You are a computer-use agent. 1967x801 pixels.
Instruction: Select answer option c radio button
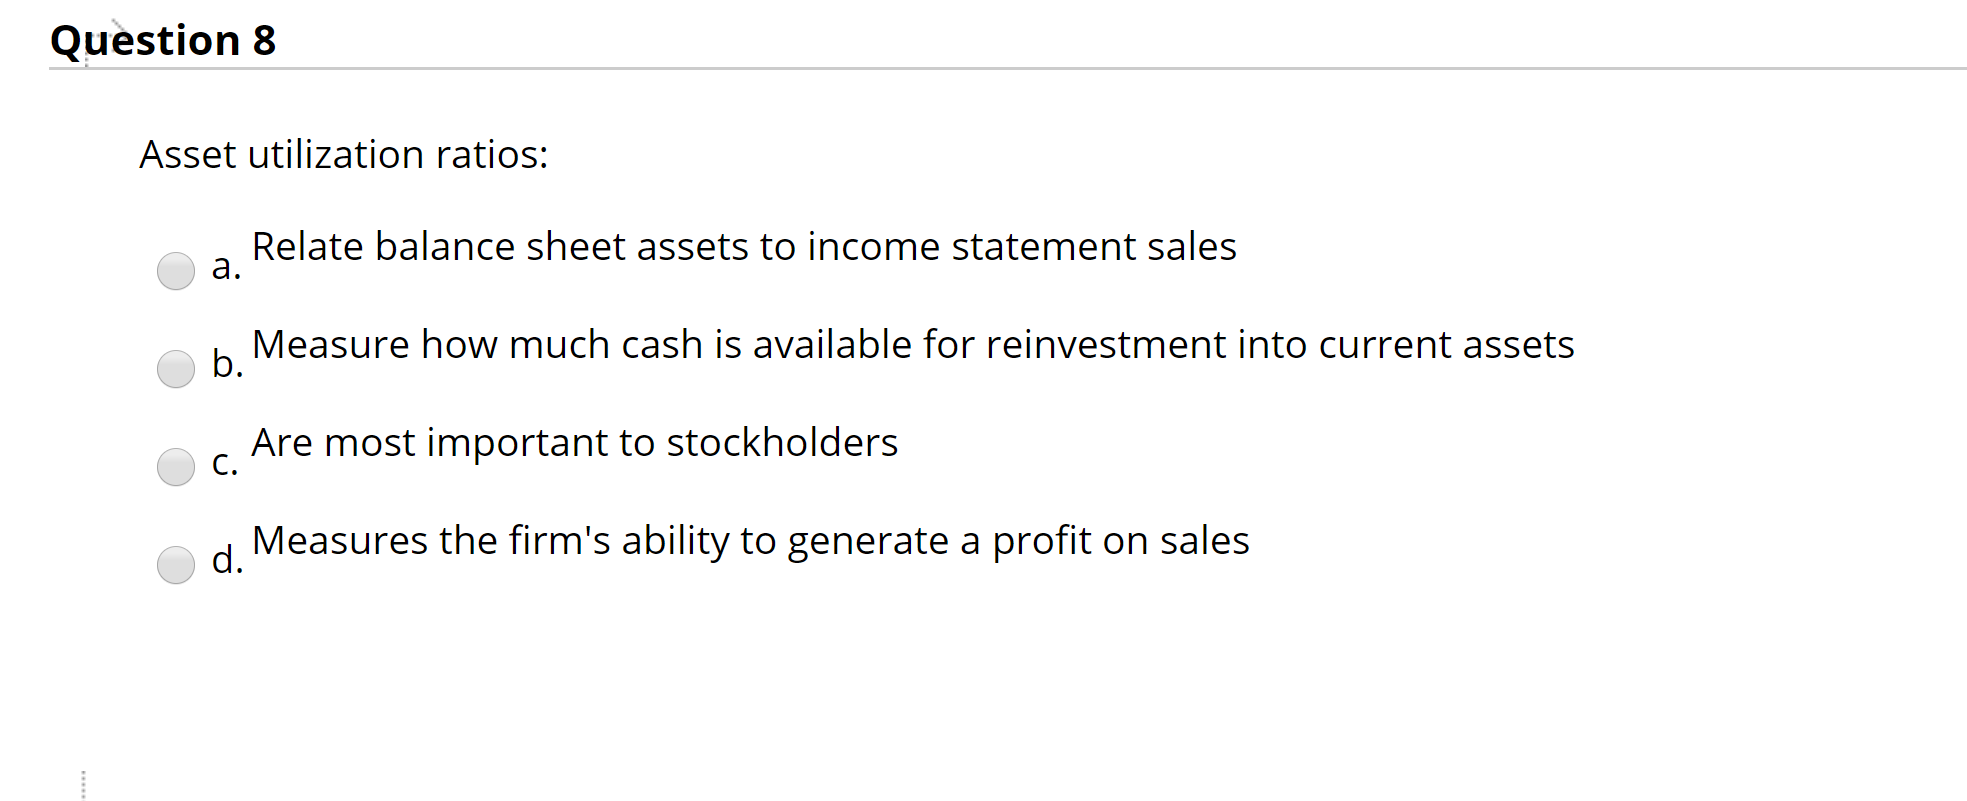[x=176, y=466]
